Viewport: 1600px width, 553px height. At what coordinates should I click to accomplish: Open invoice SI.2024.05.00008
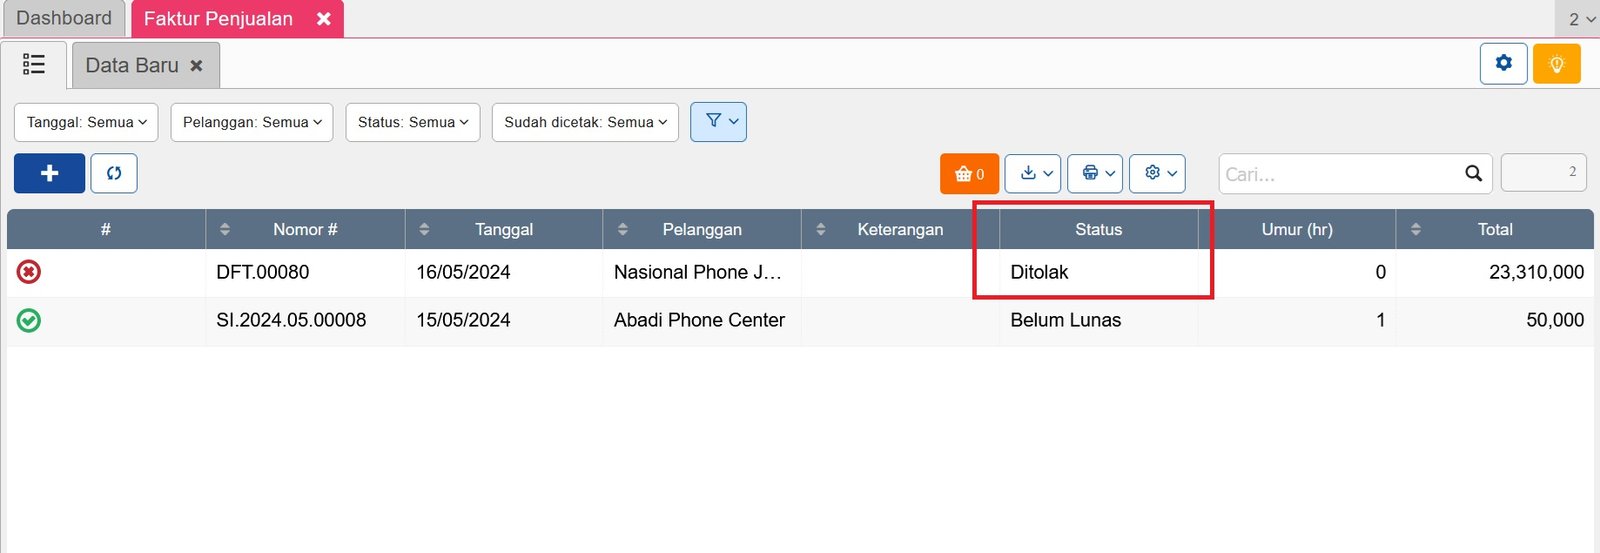tap(291, 321)
